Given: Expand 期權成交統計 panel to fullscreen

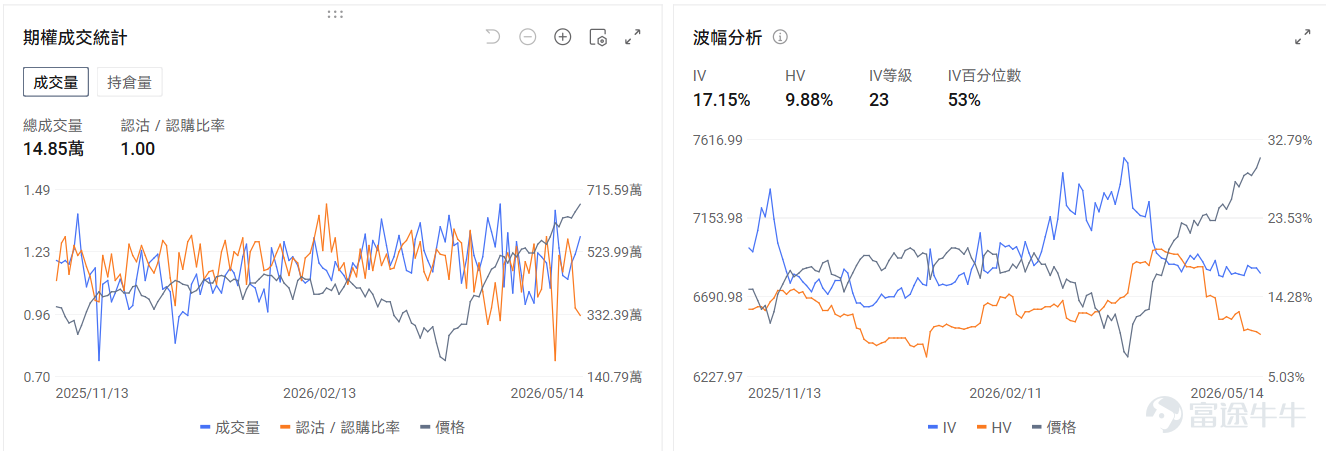Looking at the screenshot, I should pyautogui.click(x=633, y=37).
